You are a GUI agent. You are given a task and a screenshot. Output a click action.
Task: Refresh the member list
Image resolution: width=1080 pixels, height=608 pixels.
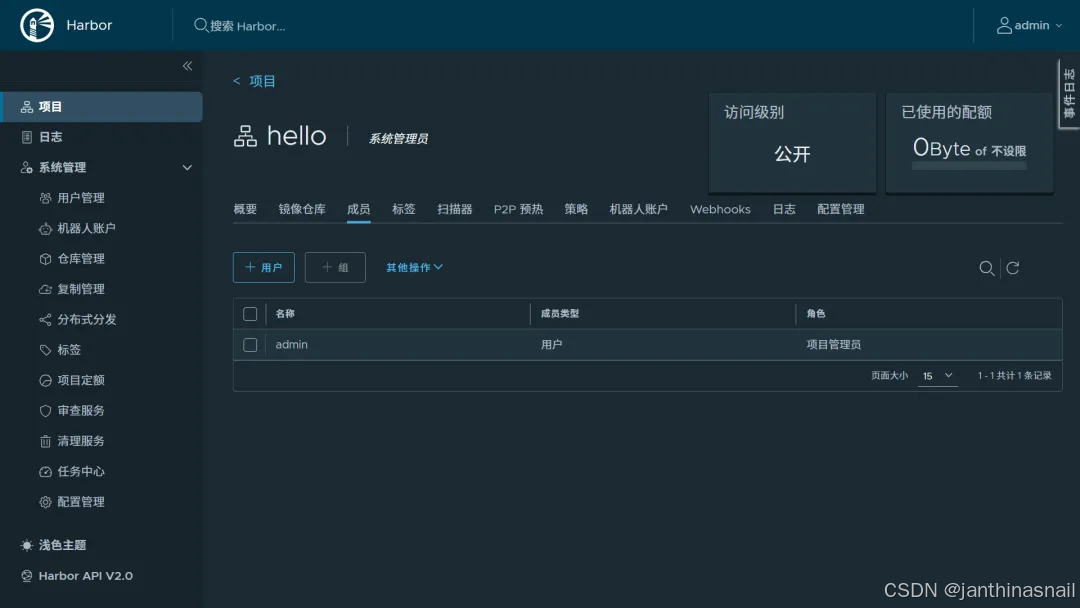(x=1012, y=268)
